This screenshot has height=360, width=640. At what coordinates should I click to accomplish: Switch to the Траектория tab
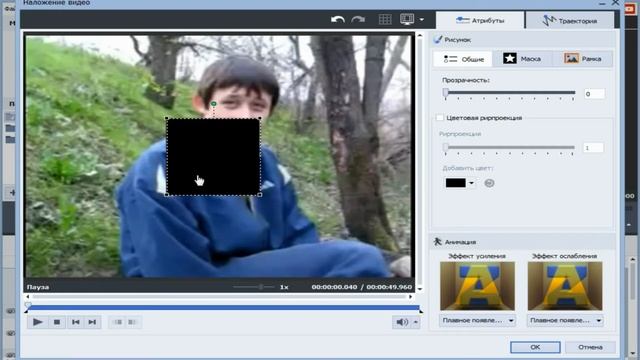coord(570,20)
